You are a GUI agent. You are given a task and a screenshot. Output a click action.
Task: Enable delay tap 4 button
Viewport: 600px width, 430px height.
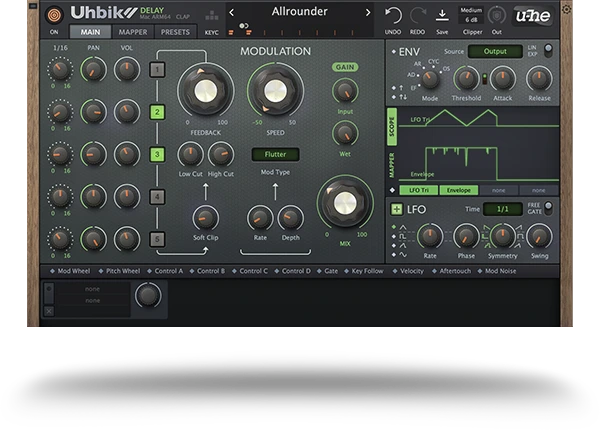(x=157, y=197)
